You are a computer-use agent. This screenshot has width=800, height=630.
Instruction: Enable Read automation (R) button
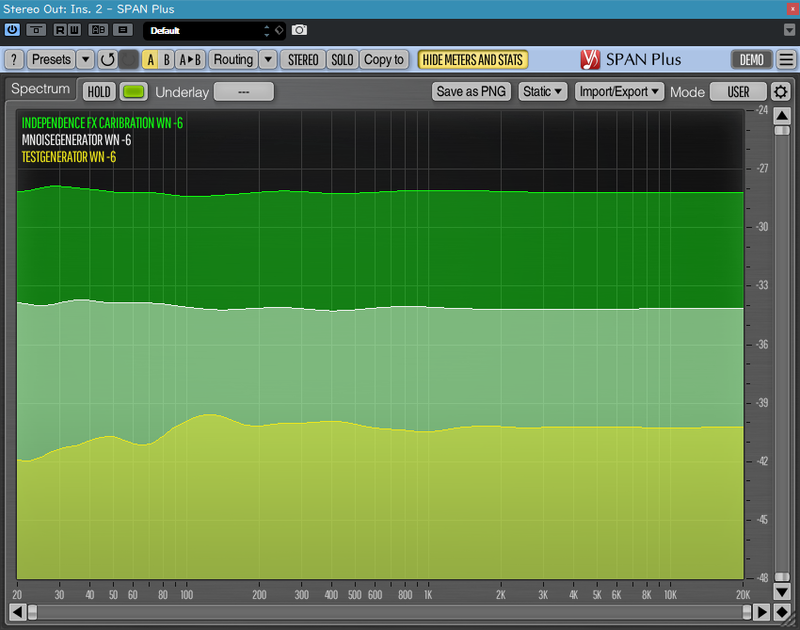pos(60,30)
